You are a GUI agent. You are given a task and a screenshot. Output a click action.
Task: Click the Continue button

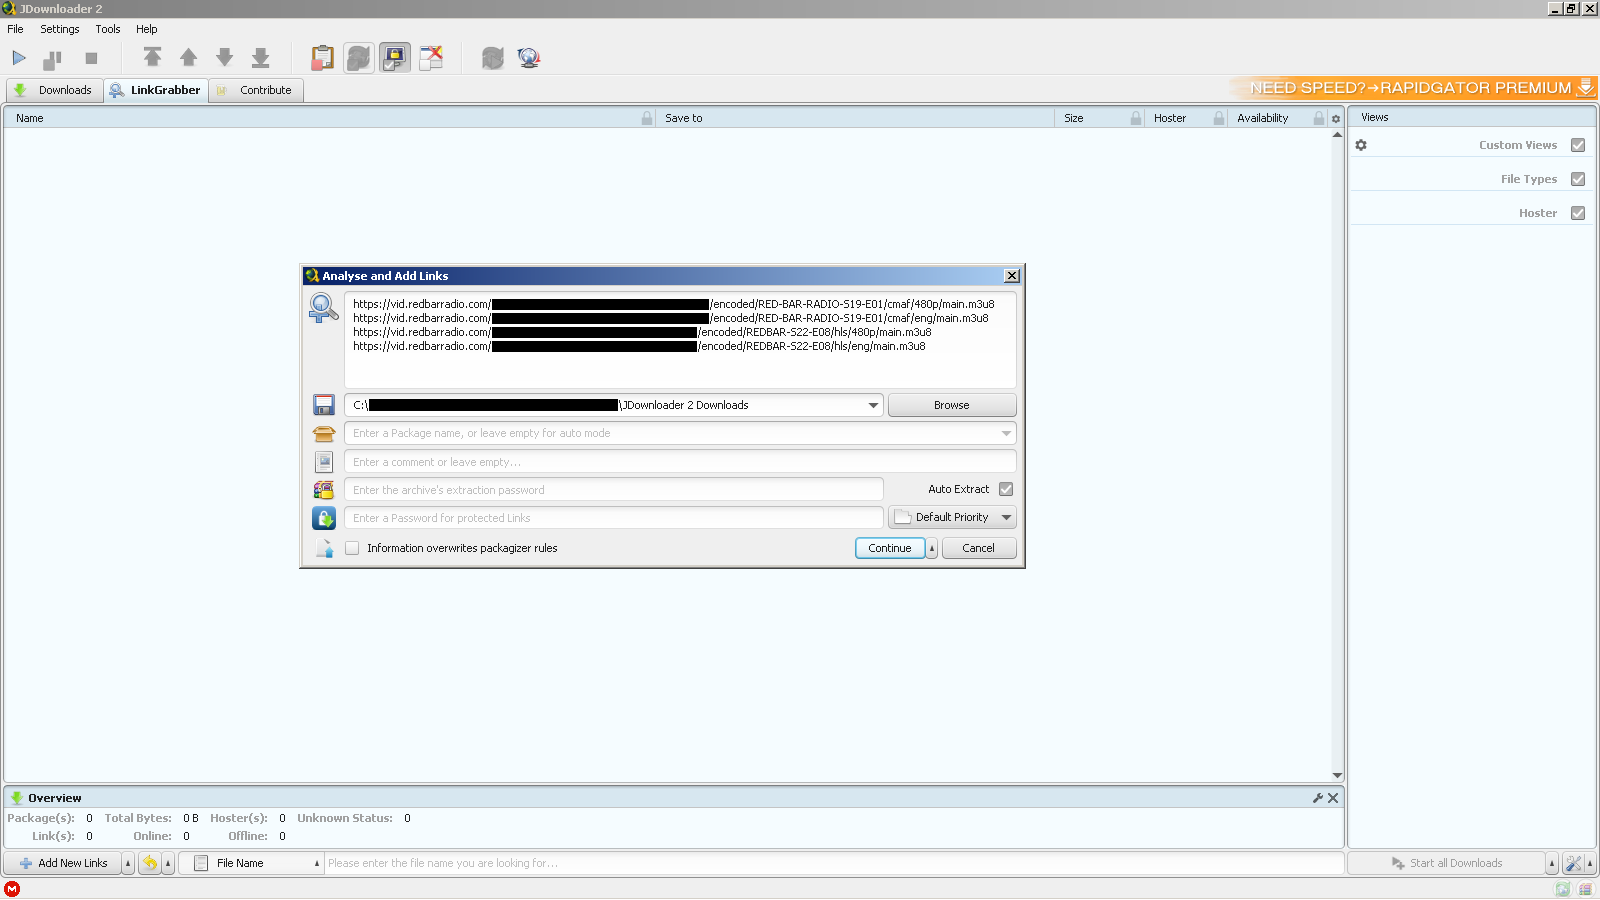890,548
